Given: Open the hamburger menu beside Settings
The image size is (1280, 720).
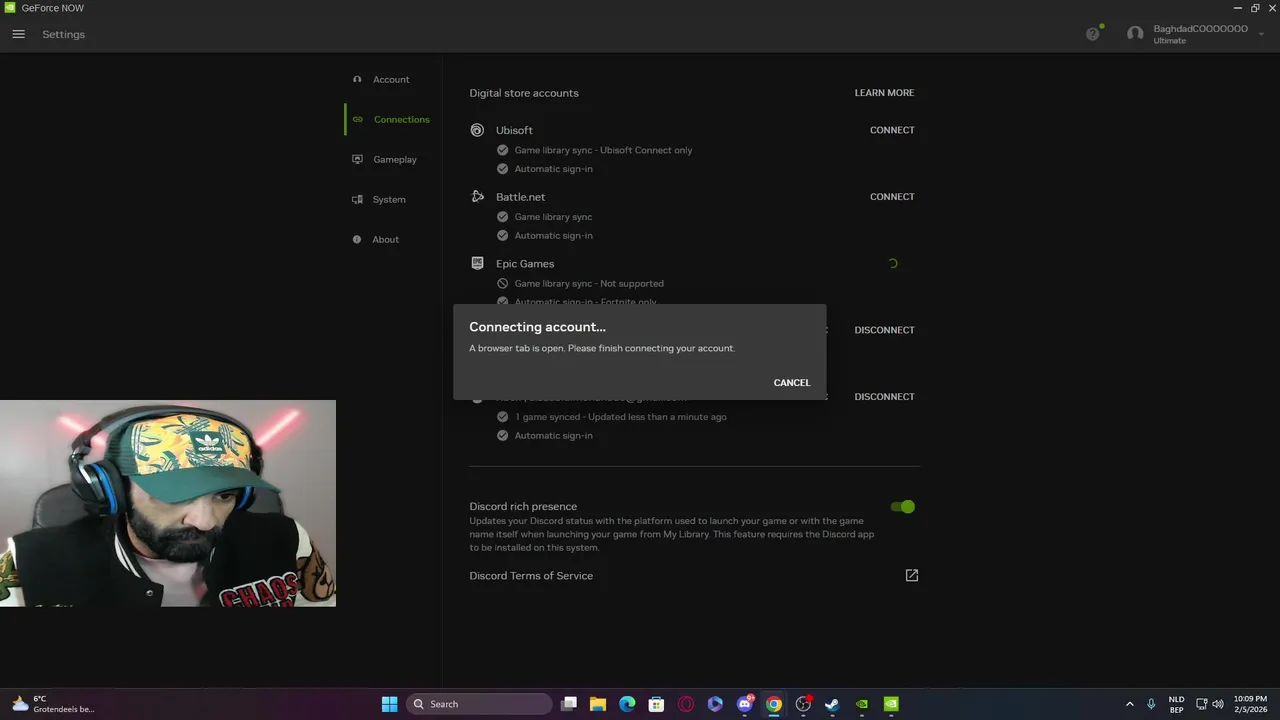Looking at the screenshot, I should (x=18, y=34).
